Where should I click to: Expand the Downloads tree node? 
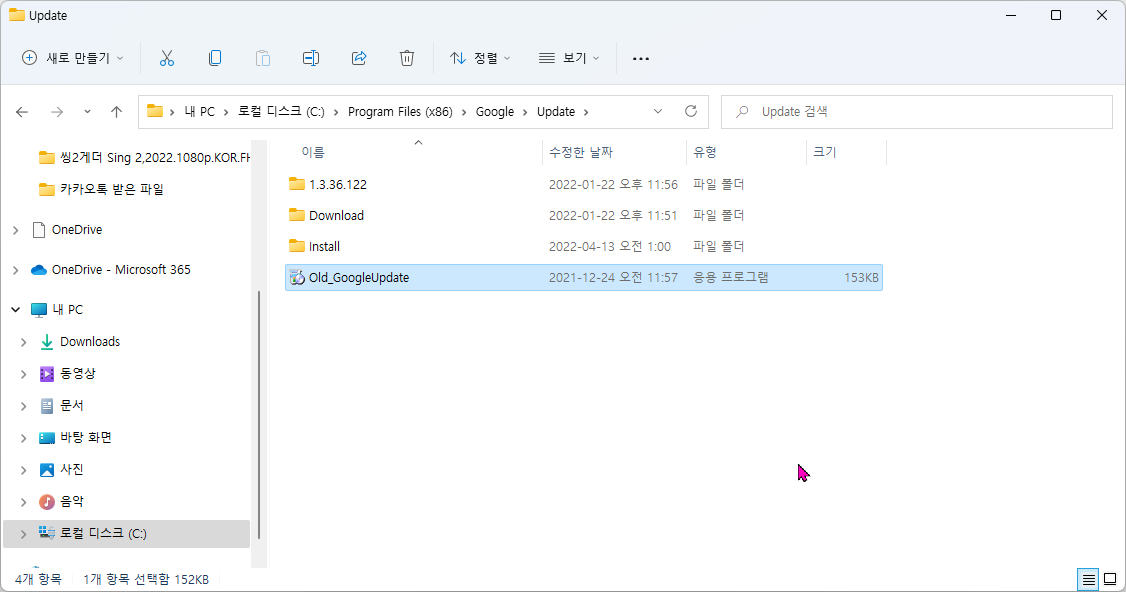pyautogui.click(x=24, y=342)
